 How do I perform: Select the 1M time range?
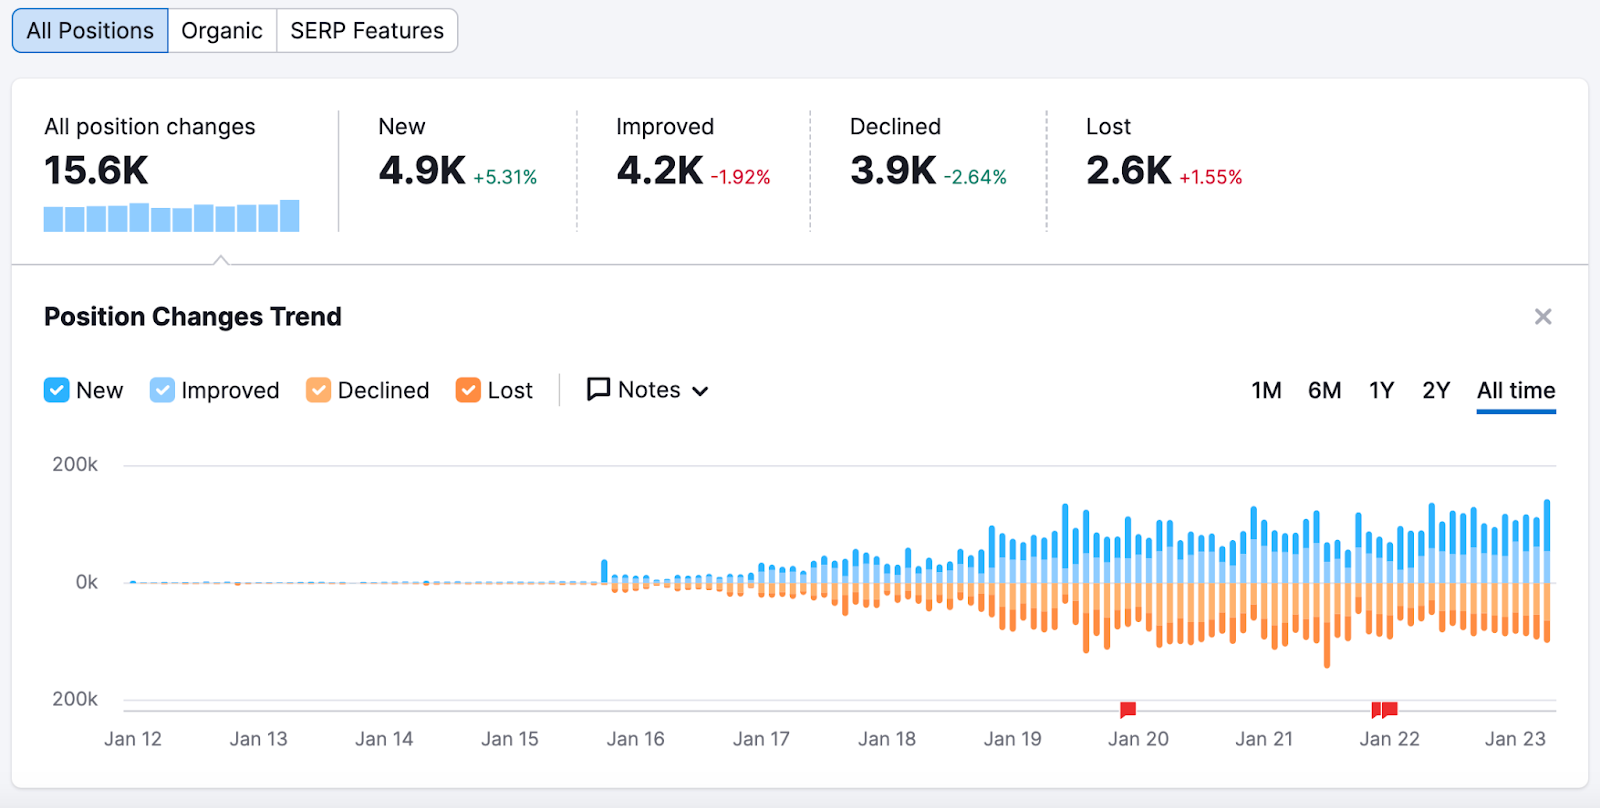1266,390
